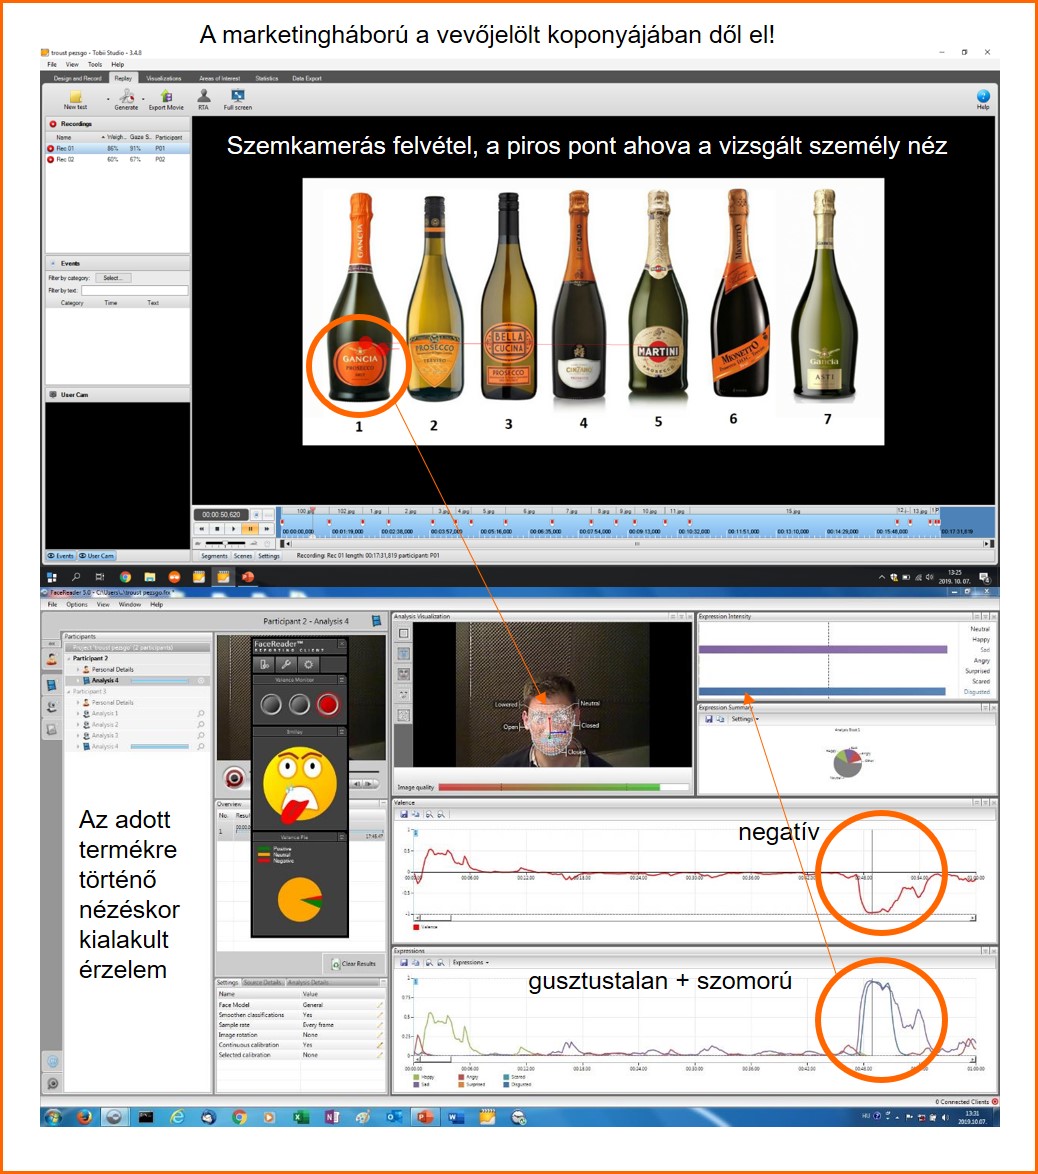Image resolution: width=1038 pixels, height=1174 pixels.
Task: Collapse Participant 3 tree node
Action: [69, 691]
